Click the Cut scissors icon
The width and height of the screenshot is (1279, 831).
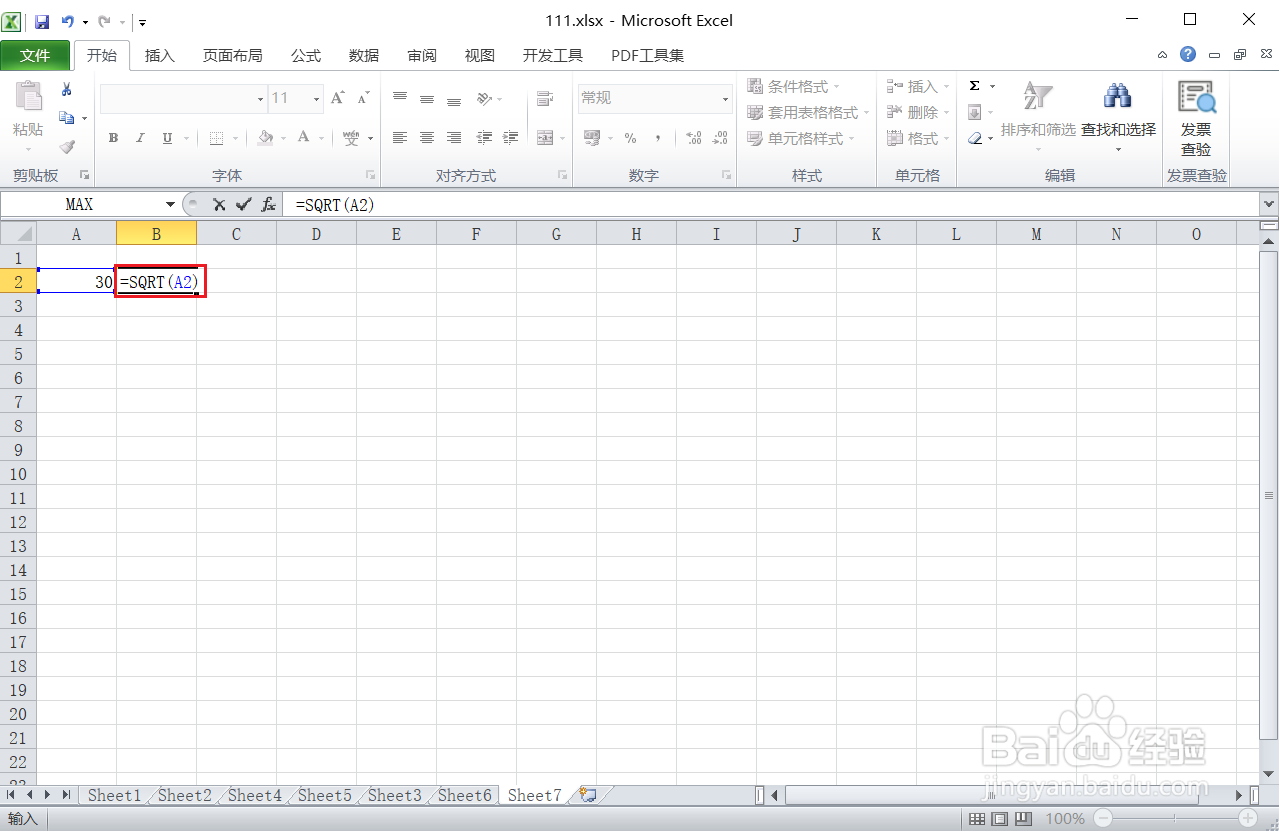tap(66, 90)
